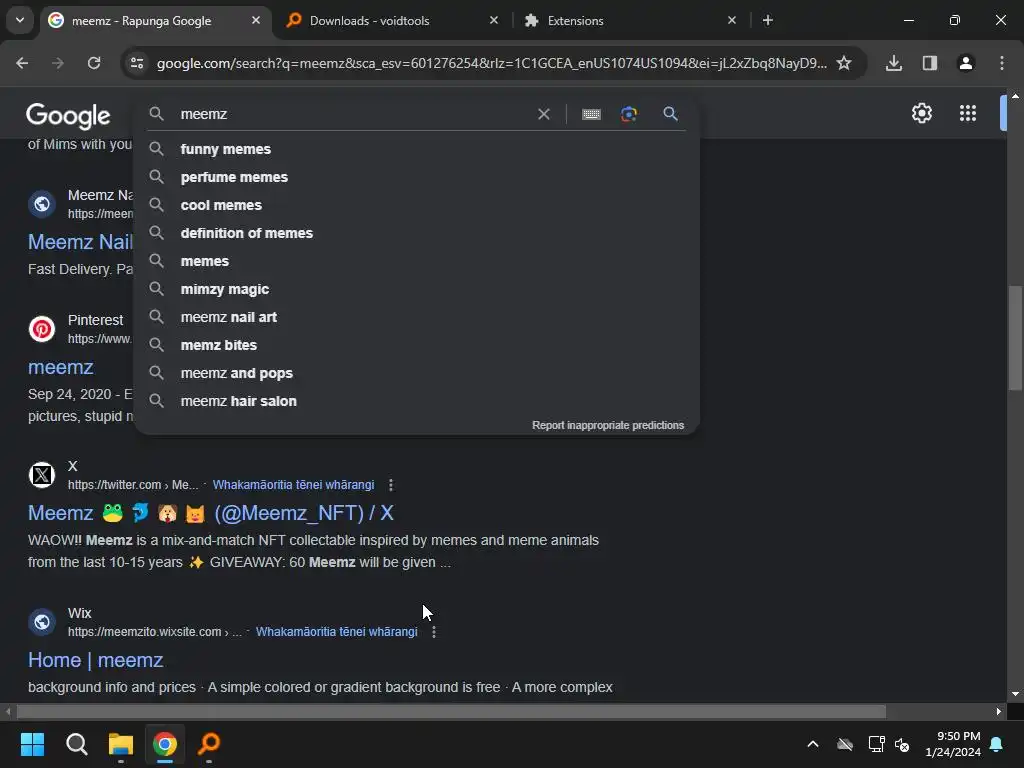
Task: Search by image with Google Lens
Action: click(x=629, y=114)
